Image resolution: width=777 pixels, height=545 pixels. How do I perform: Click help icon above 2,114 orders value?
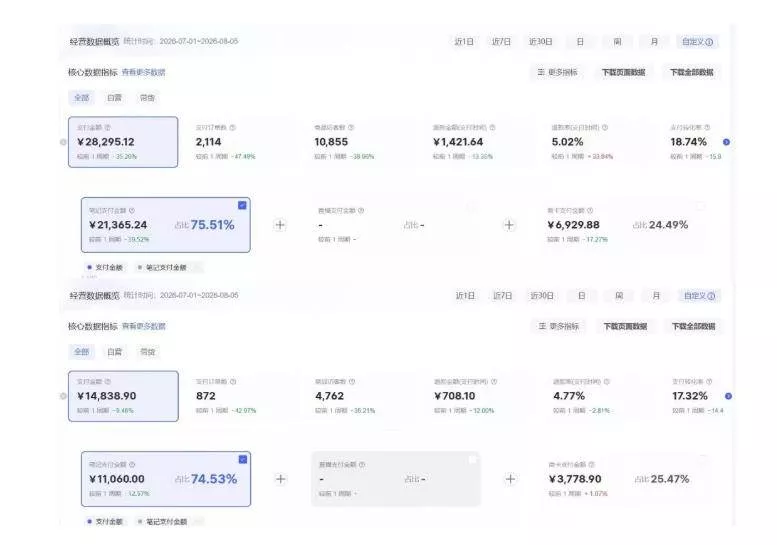232,128
